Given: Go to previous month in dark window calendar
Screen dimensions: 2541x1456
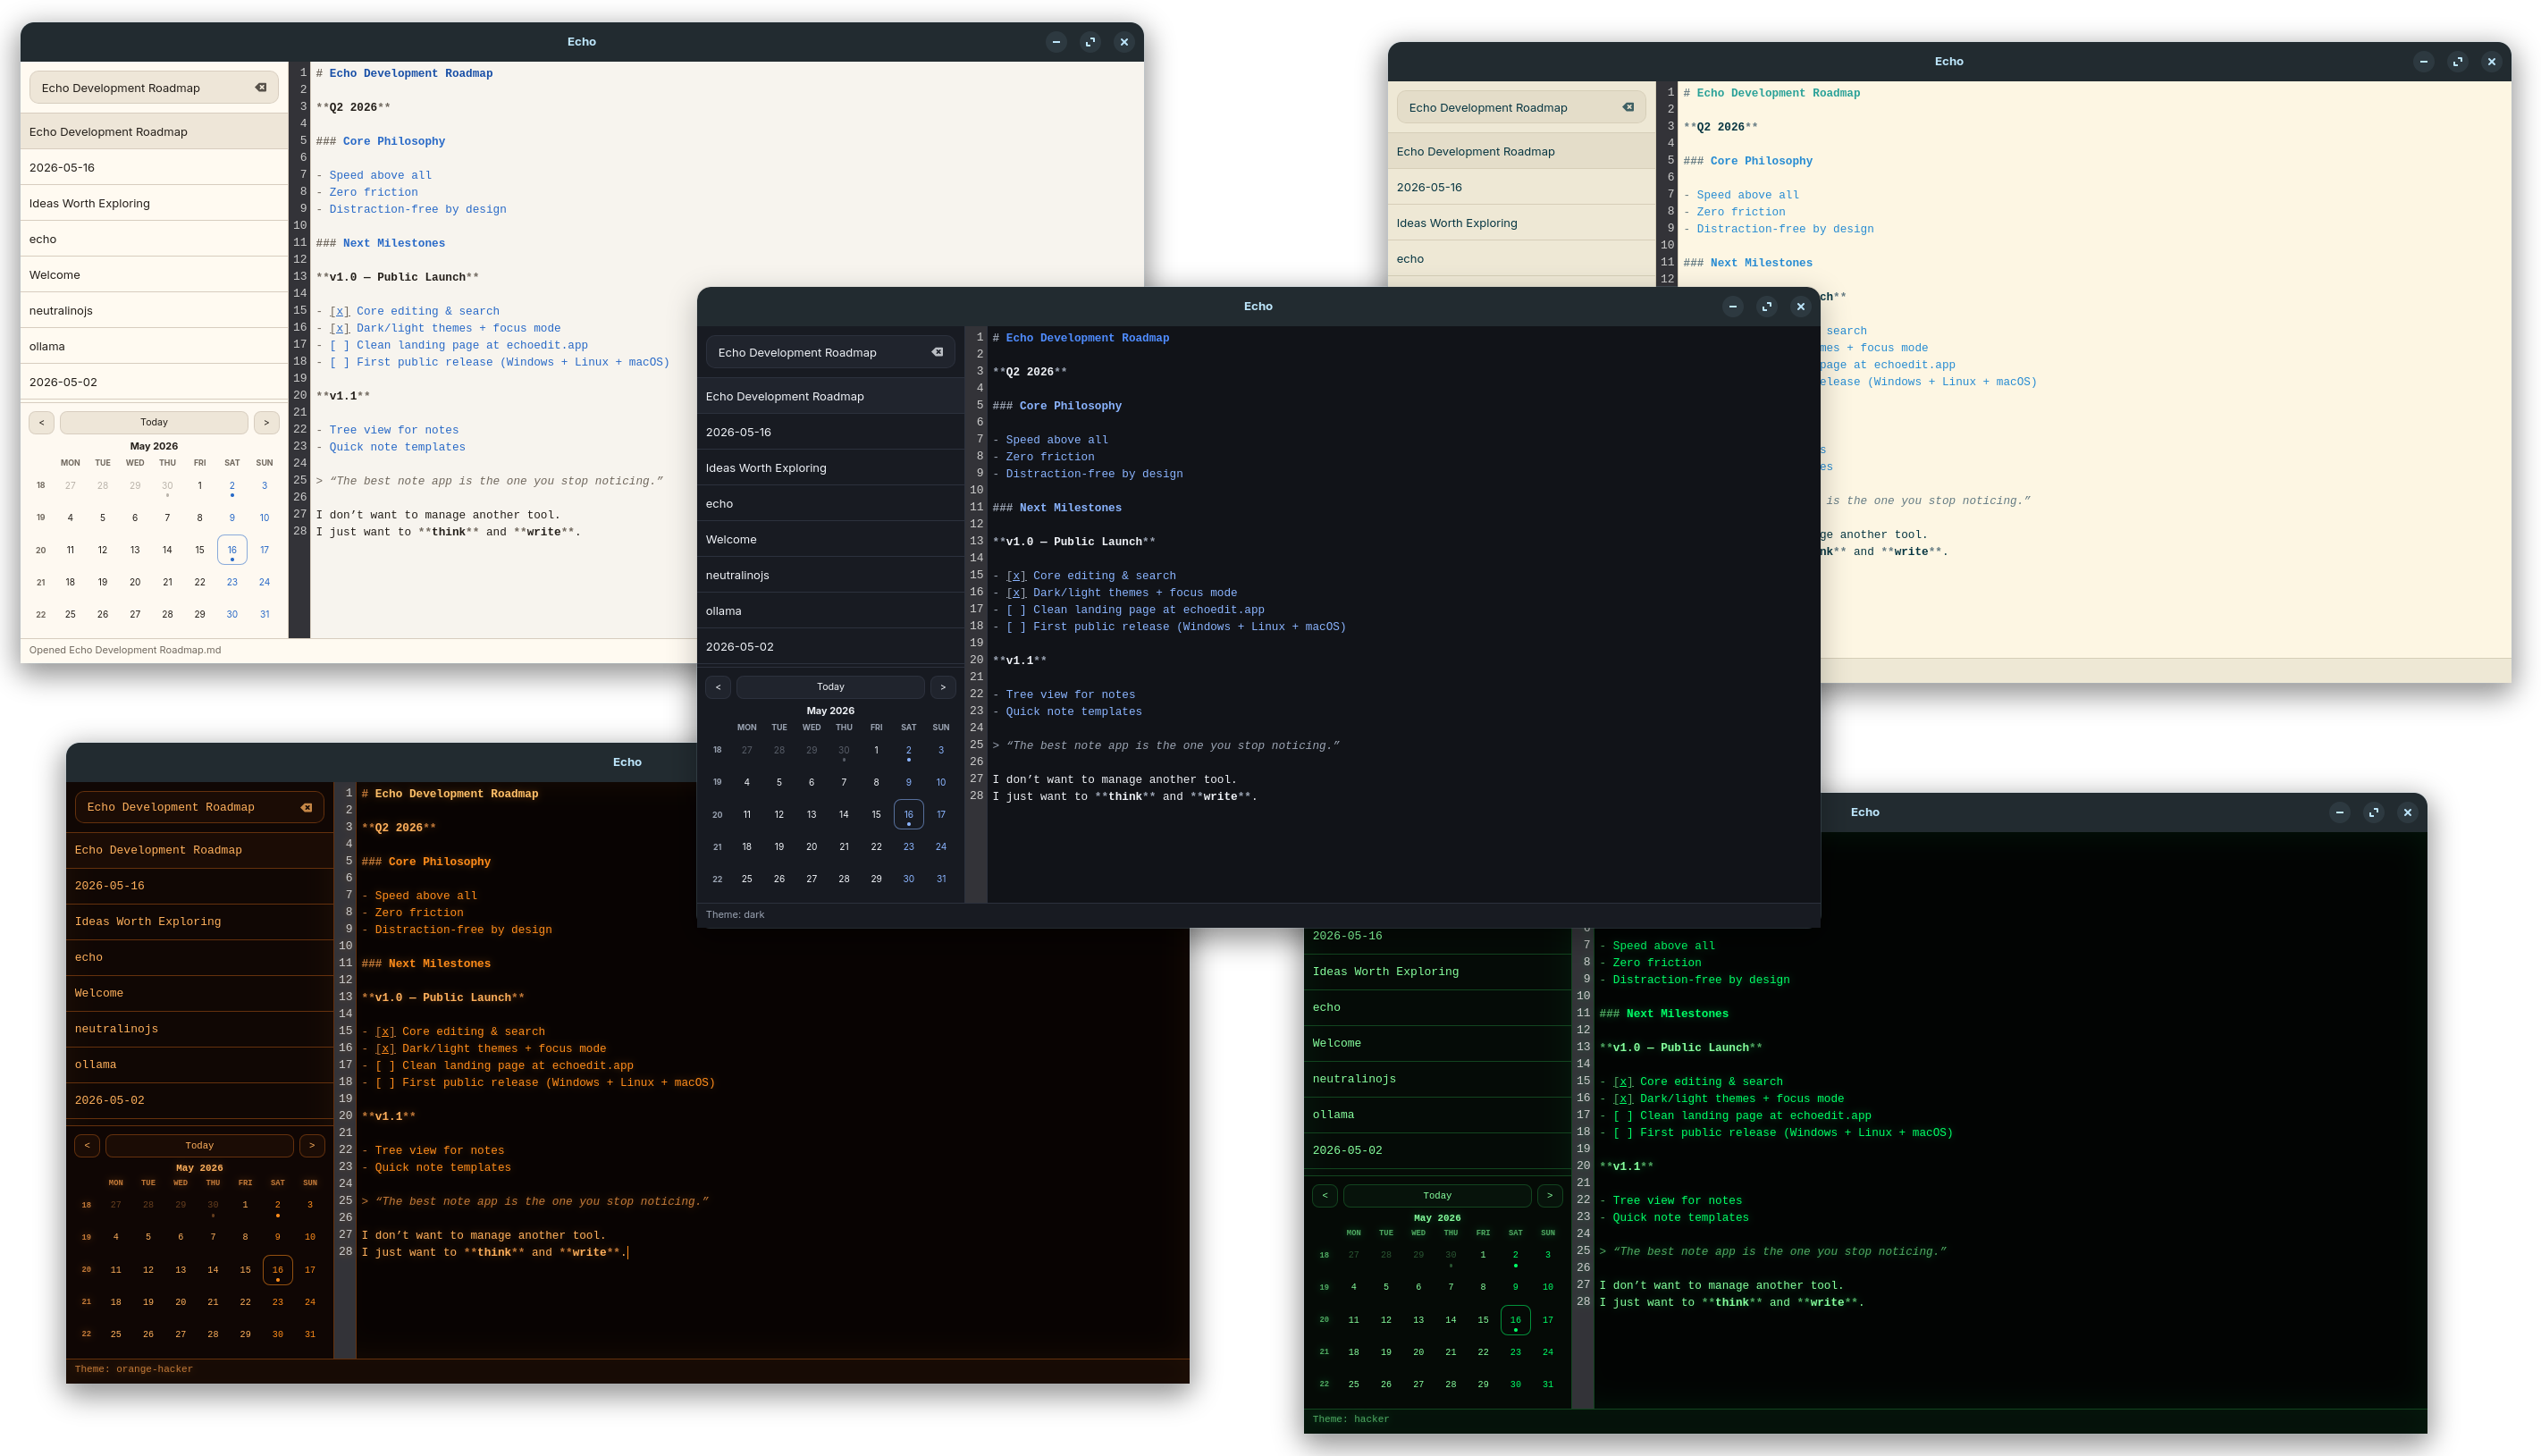Looking at the screenshot, I should coord(718,687).
